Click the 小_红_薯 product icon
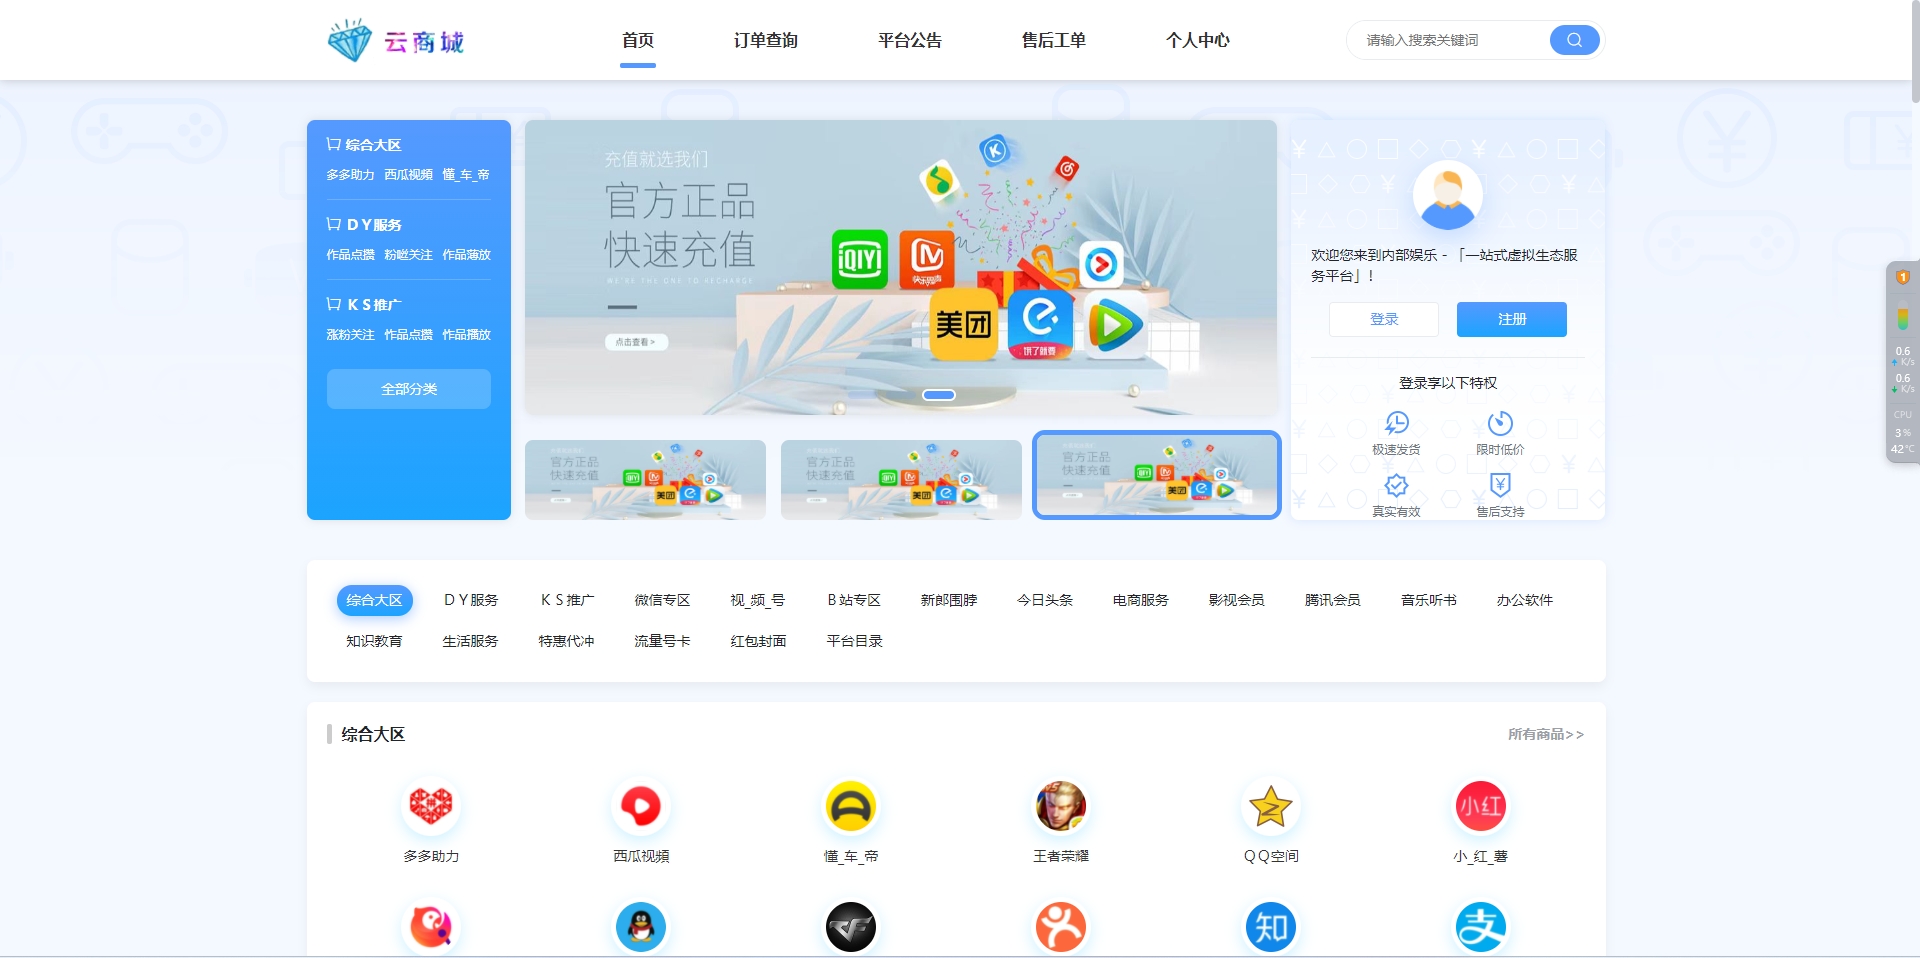 click(1480, 806)
